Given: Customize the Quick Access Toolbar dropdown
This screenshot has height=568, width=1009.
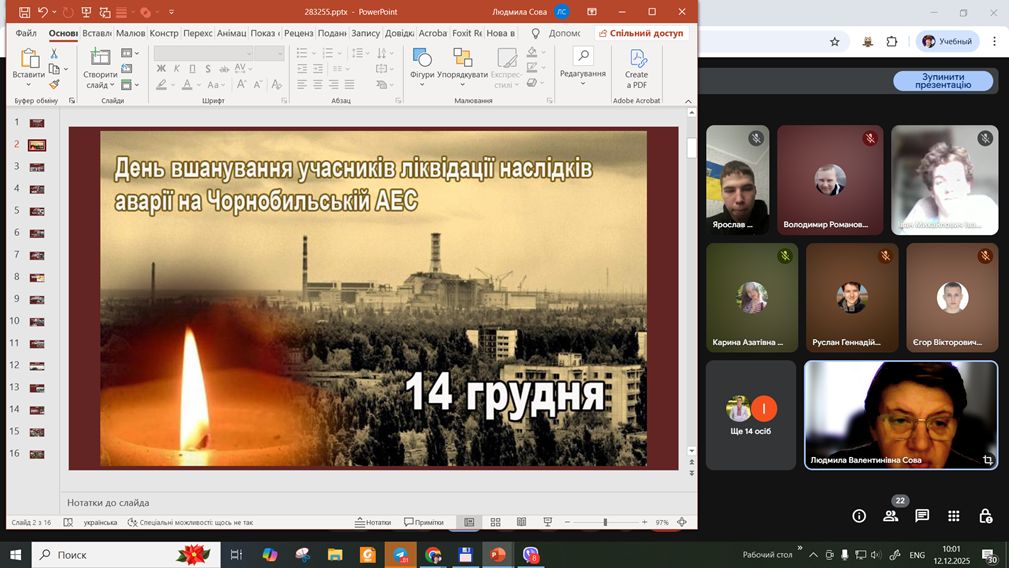Looking at the screenshot, I should pyautogui.click(x=171, y=12).
